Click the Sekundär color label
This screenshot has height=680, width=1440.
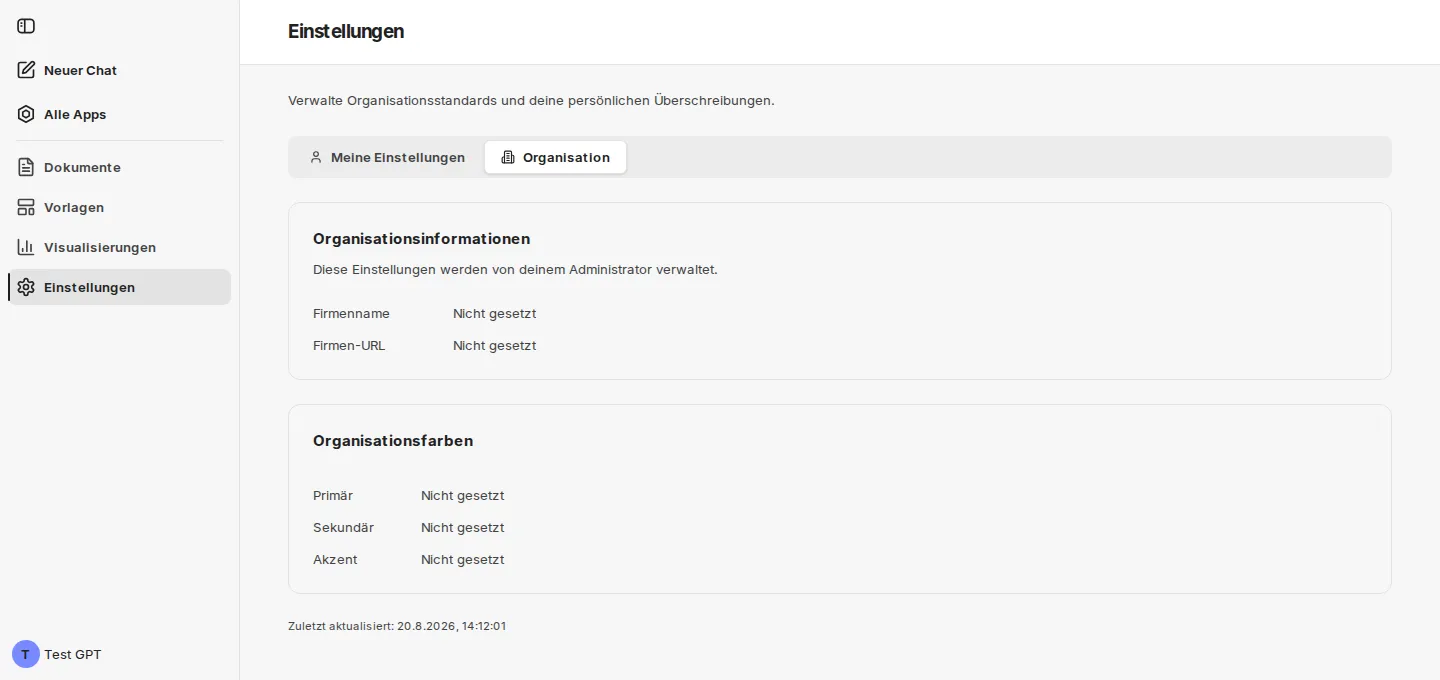point(343,527)
